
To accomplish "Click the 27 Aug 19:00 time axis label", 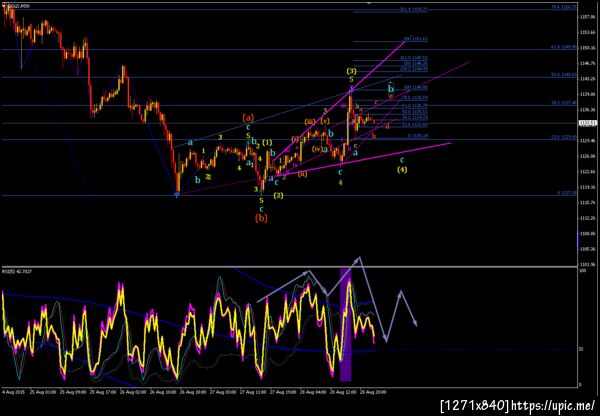I will [x=281, y=392].
